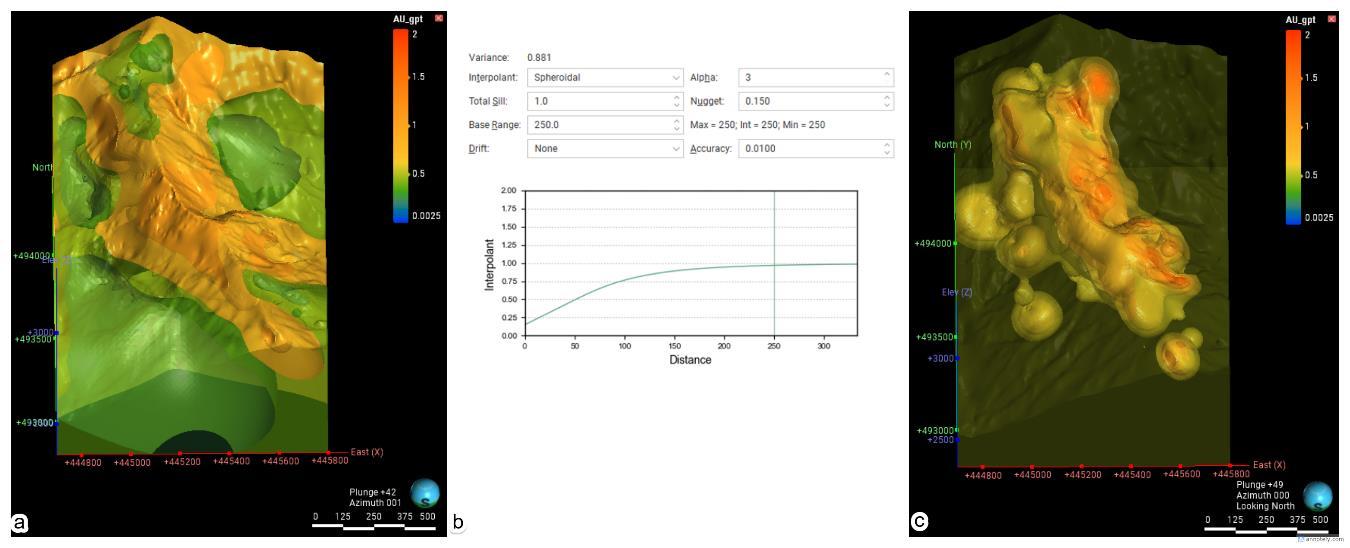Click the '+445000' easting tick in panel a
Screen dimensions: 1350x548
[x=132, y=463]
